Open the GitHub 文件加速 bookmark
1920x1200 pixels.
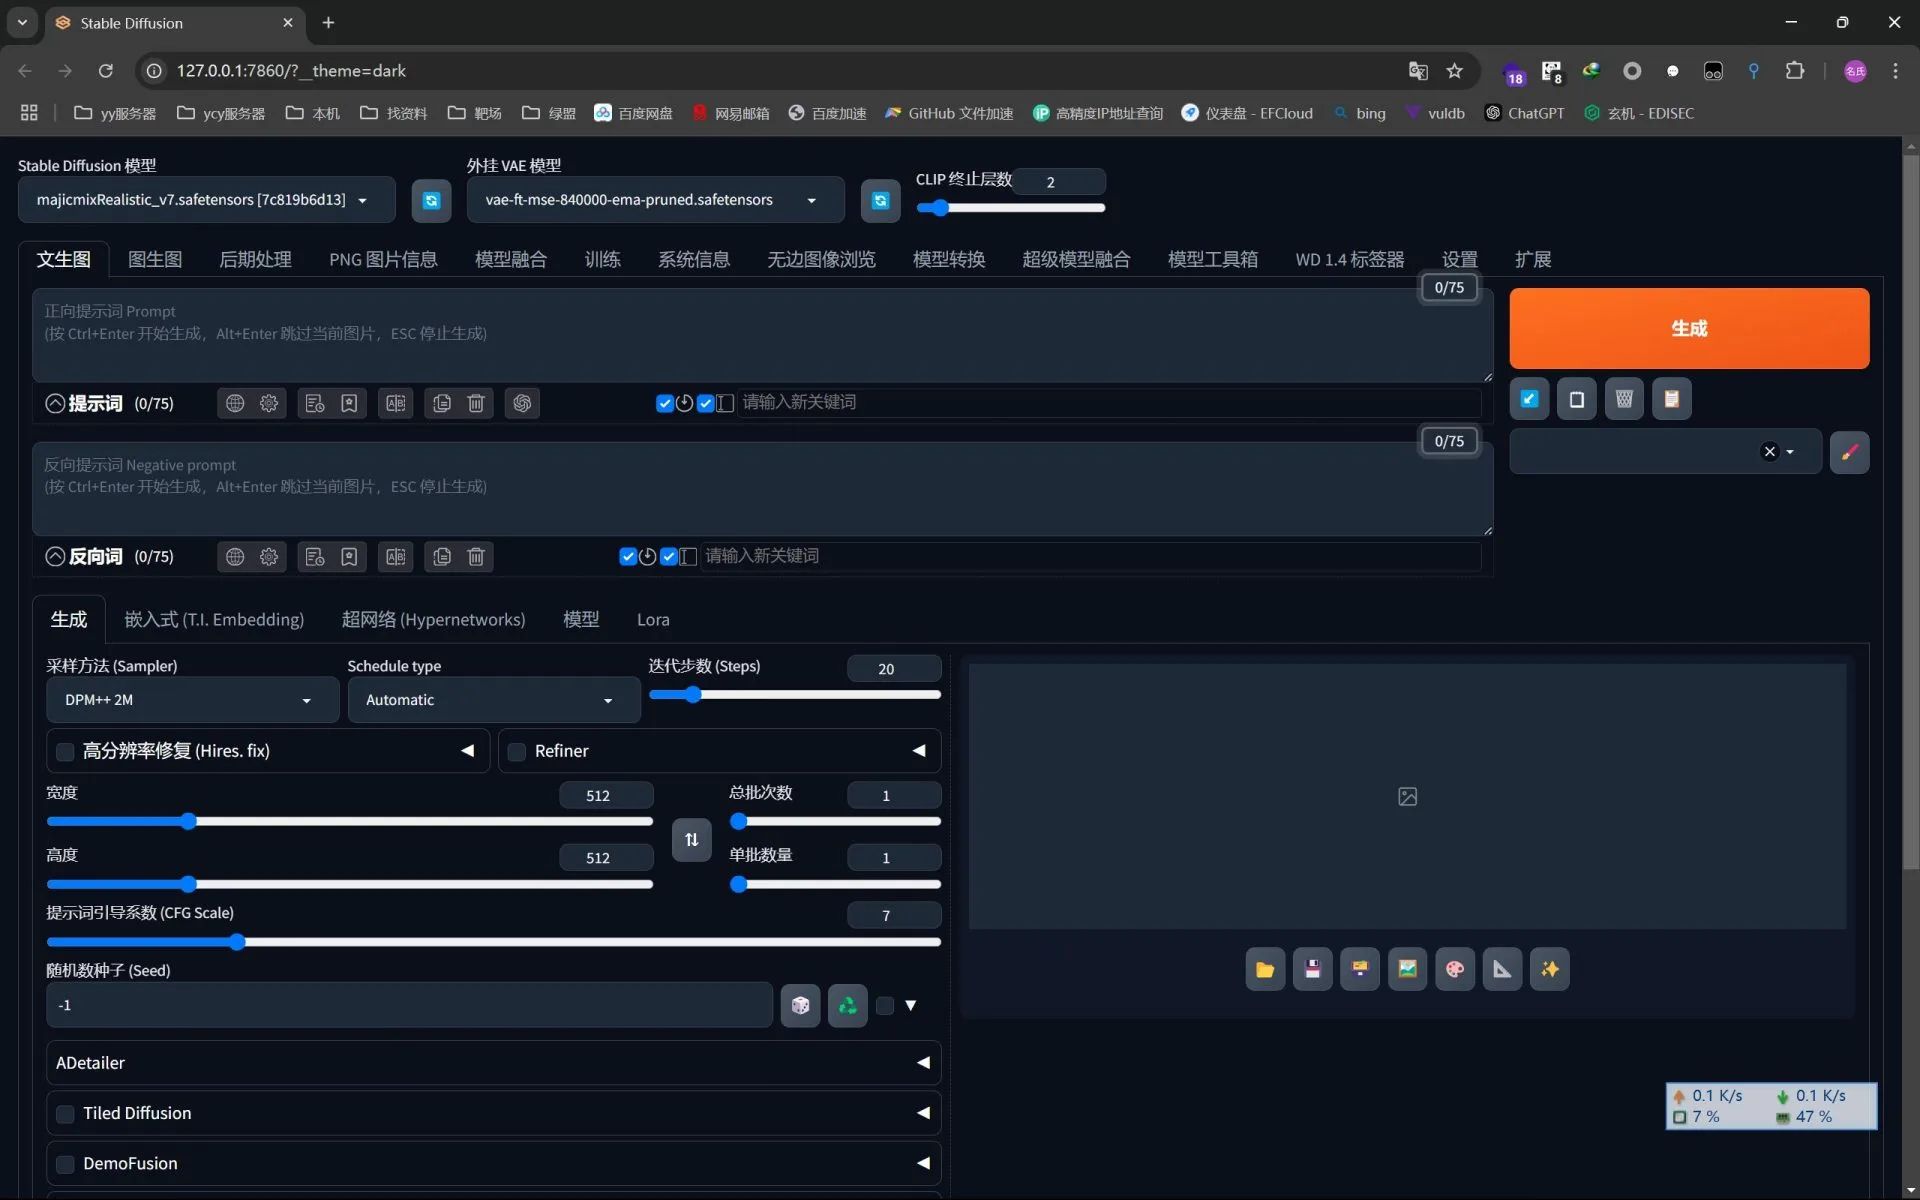click(949, 113)
